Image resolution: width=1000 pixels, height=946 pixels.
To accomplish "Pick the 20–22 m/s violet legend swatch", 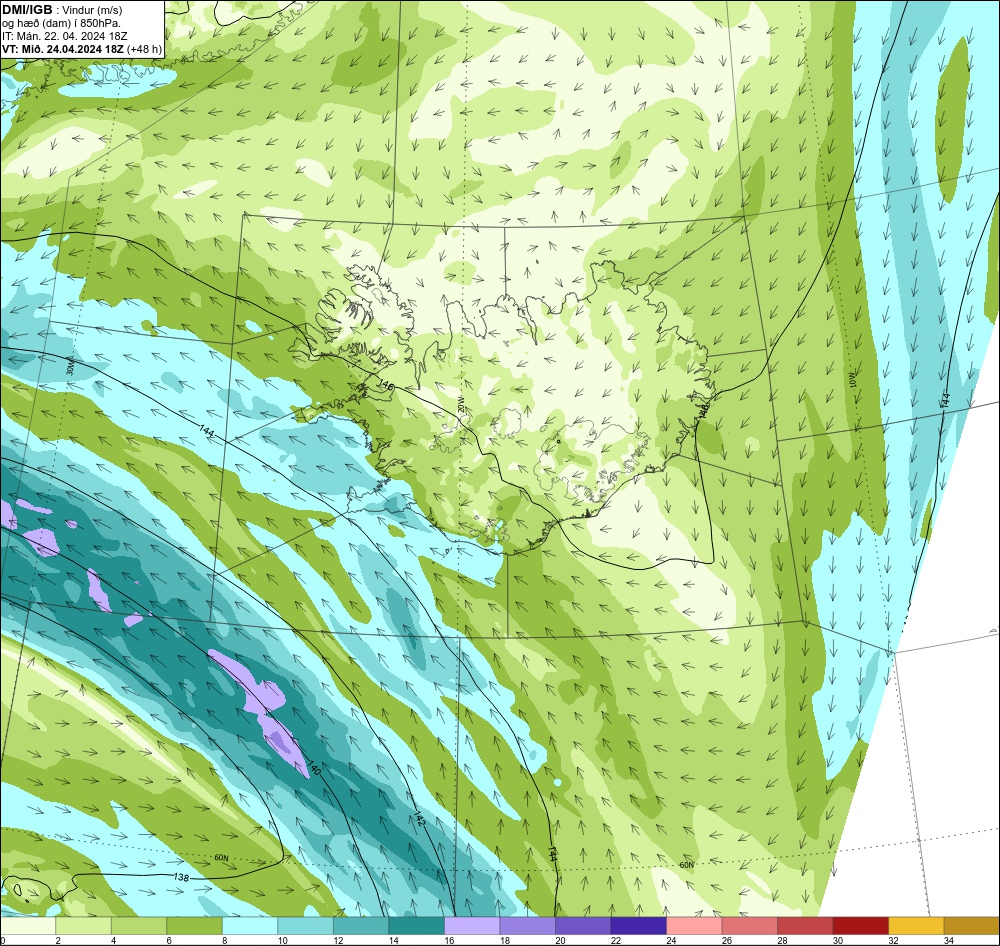I will pos(583,925).
